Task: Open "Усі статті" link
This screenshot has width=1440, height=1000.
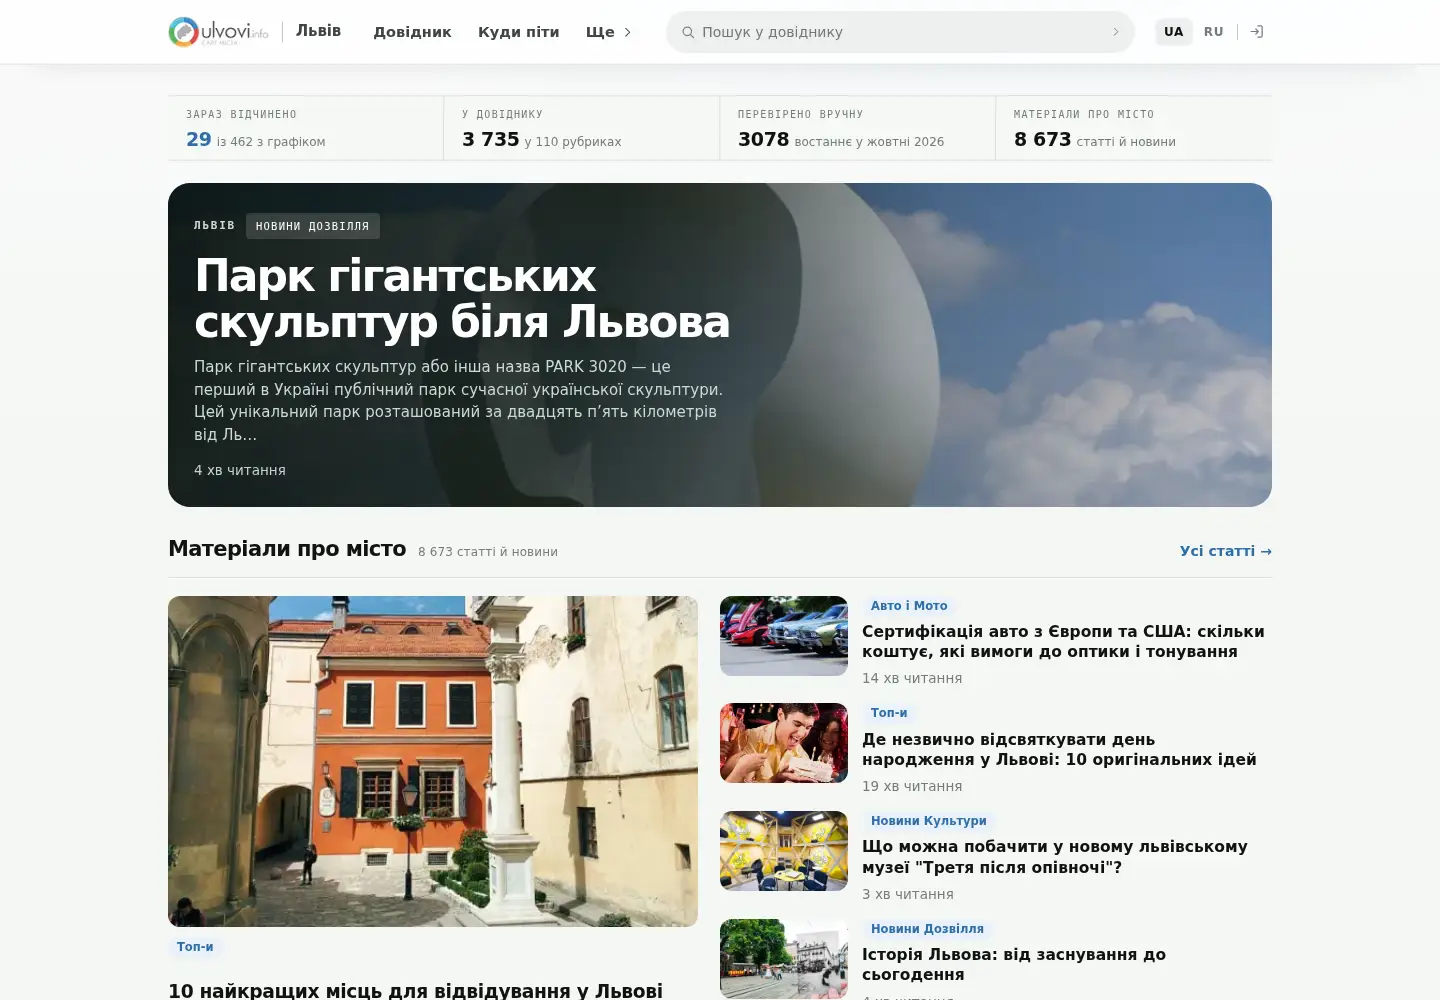Action: click(1226, 551)
